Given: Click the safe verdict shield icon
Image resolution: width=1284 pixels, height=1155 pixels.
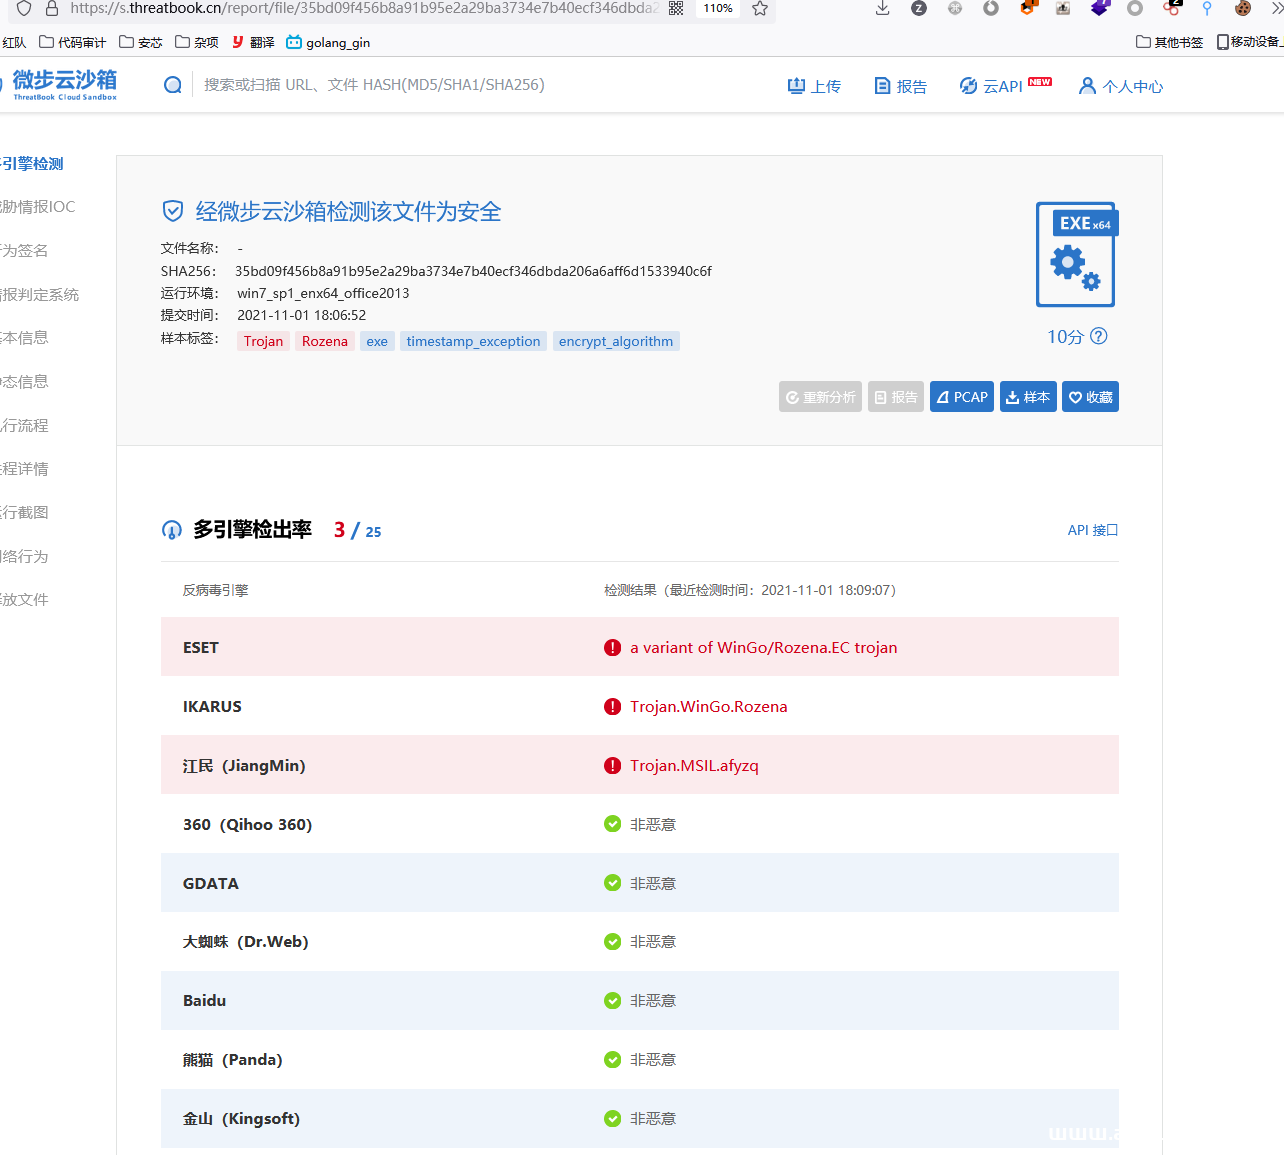Looking at the screenshot, I should click(x=173, y=211).
